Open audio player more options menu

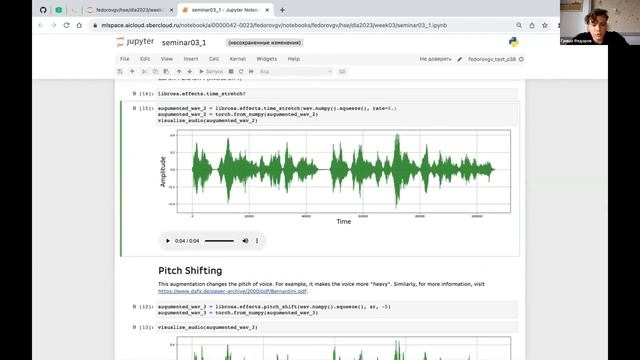257,241
